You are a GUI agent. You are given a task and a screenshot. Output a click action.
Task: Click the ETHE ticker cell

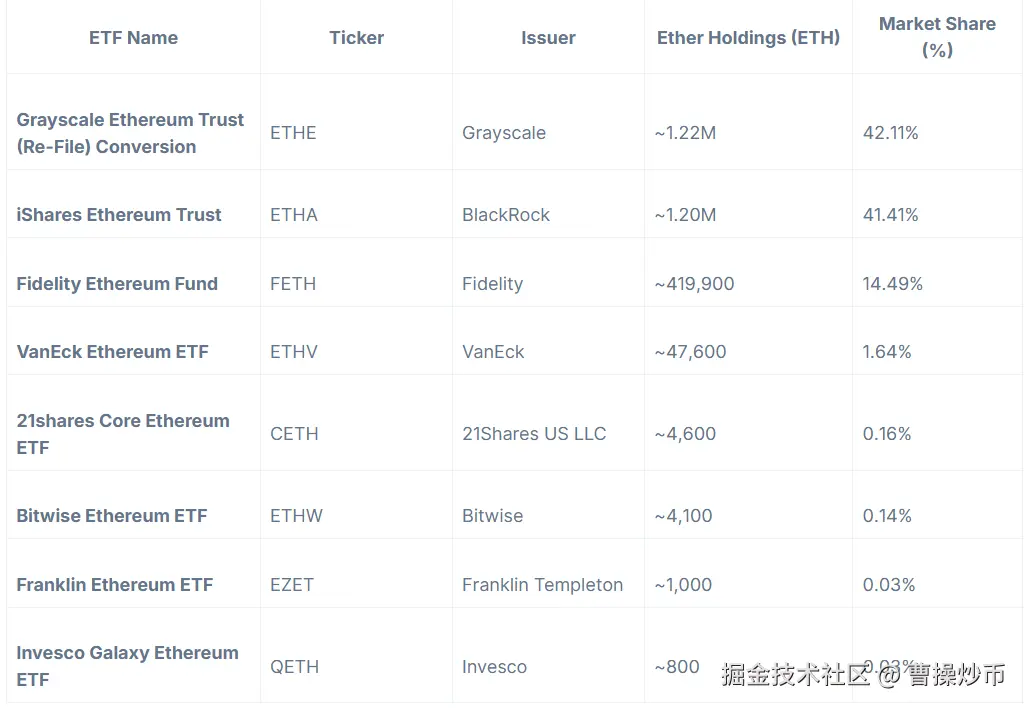tap(293, 133)
